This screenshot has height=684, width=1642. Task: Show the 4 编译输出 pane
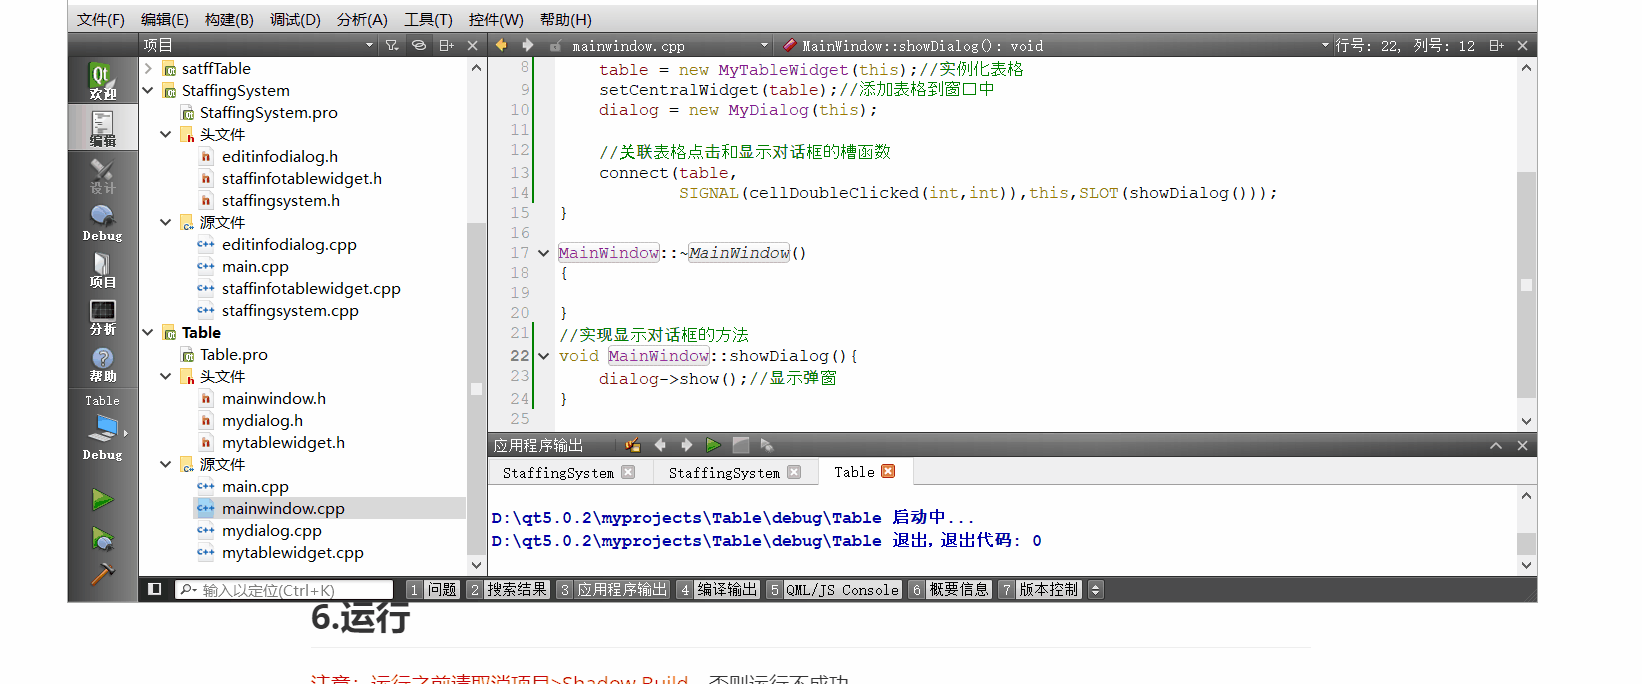718,590
